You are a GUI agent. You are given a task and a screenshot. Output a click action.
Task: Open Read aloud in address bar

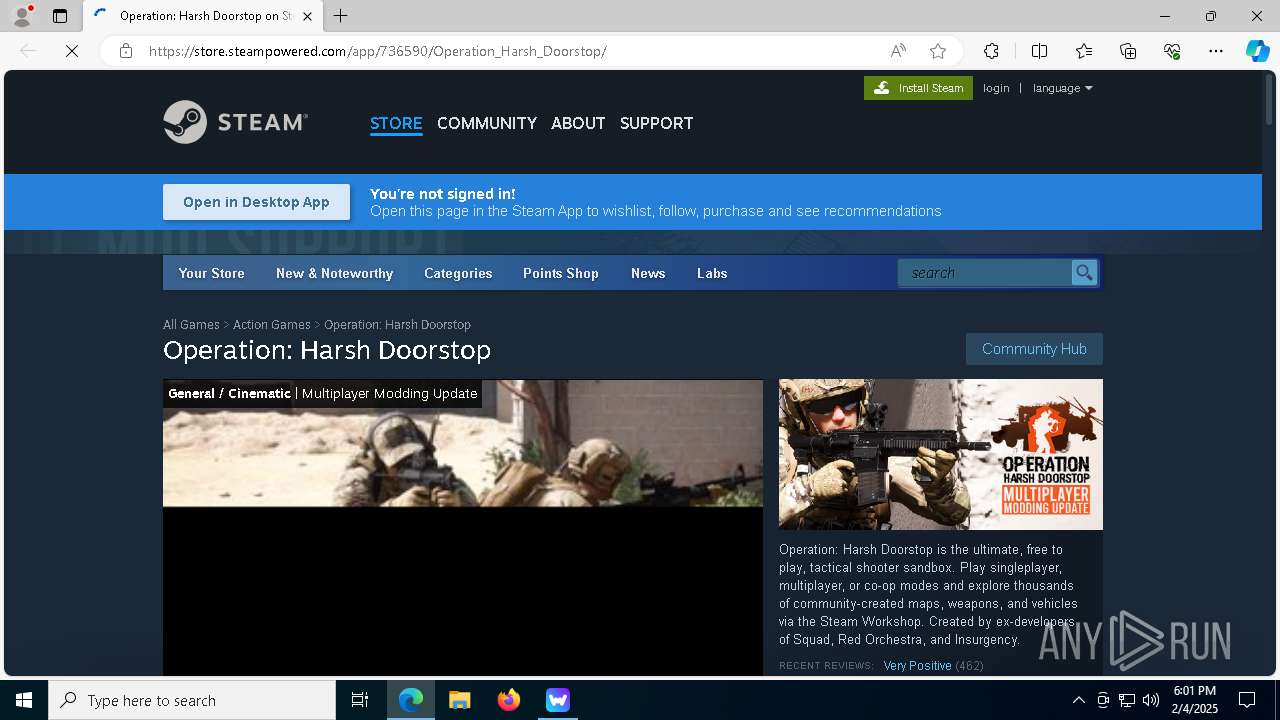(898, 51)
